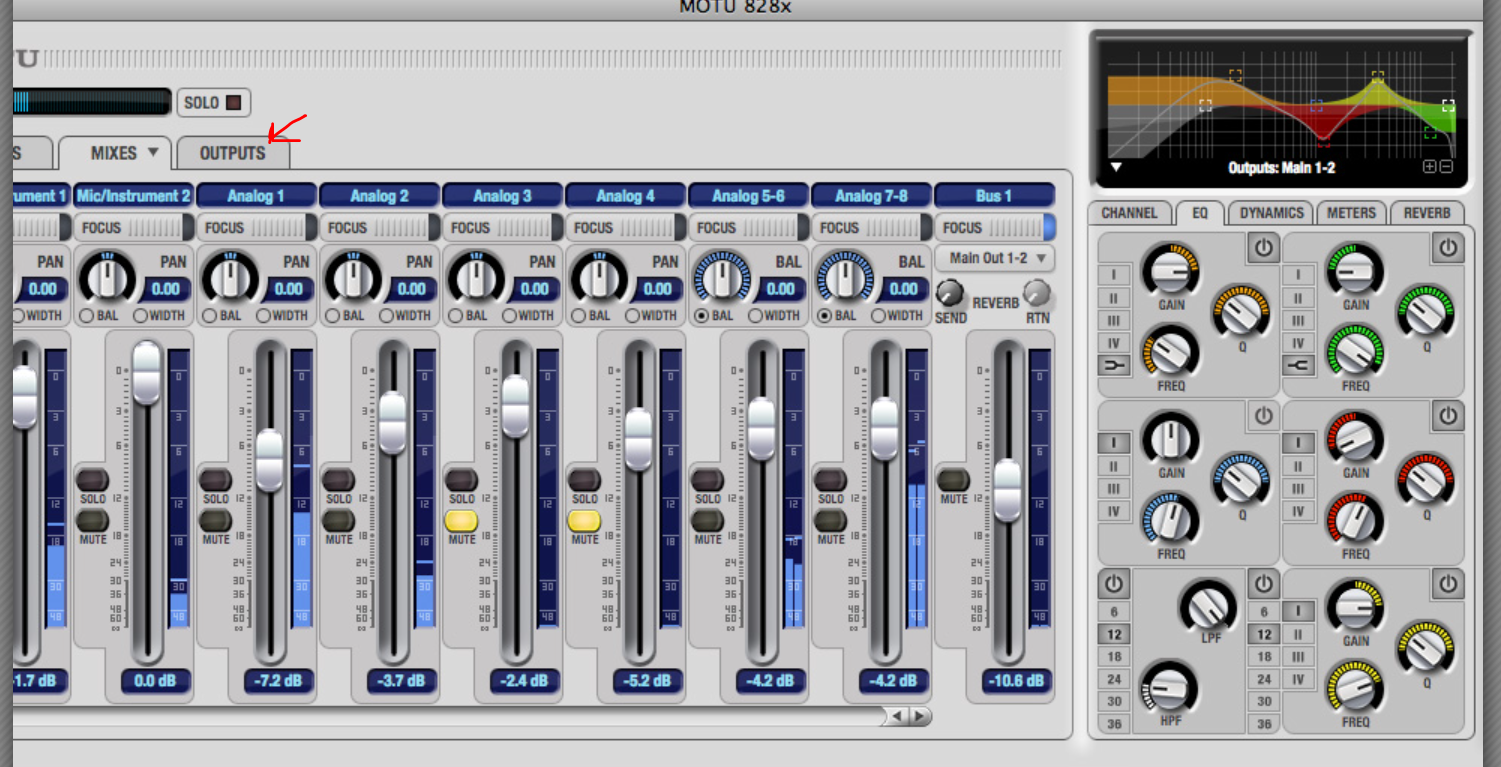Image resolution: width=1501 pixels, height=767 pixels.
Task: Expand the MIXES tab dropdown arrow
Action: (x=153, y=153)
